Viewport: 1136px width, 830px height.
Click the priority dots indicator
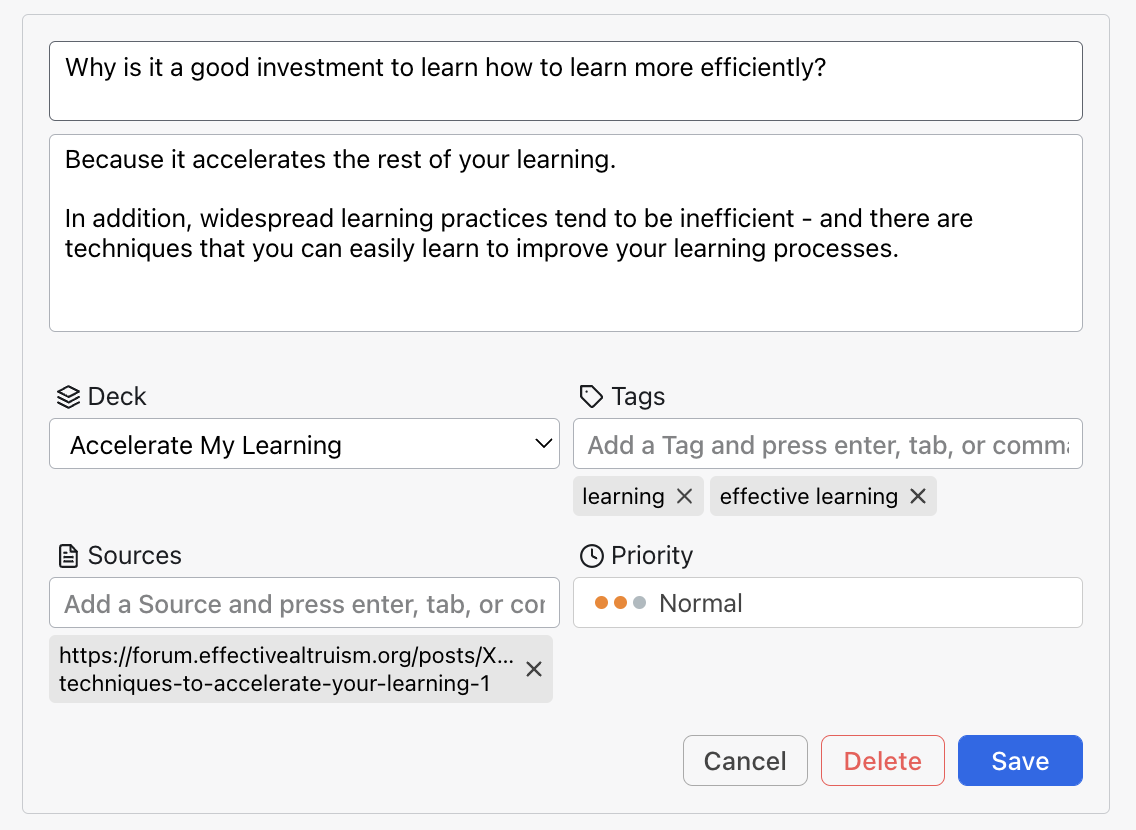coord(620,603)
